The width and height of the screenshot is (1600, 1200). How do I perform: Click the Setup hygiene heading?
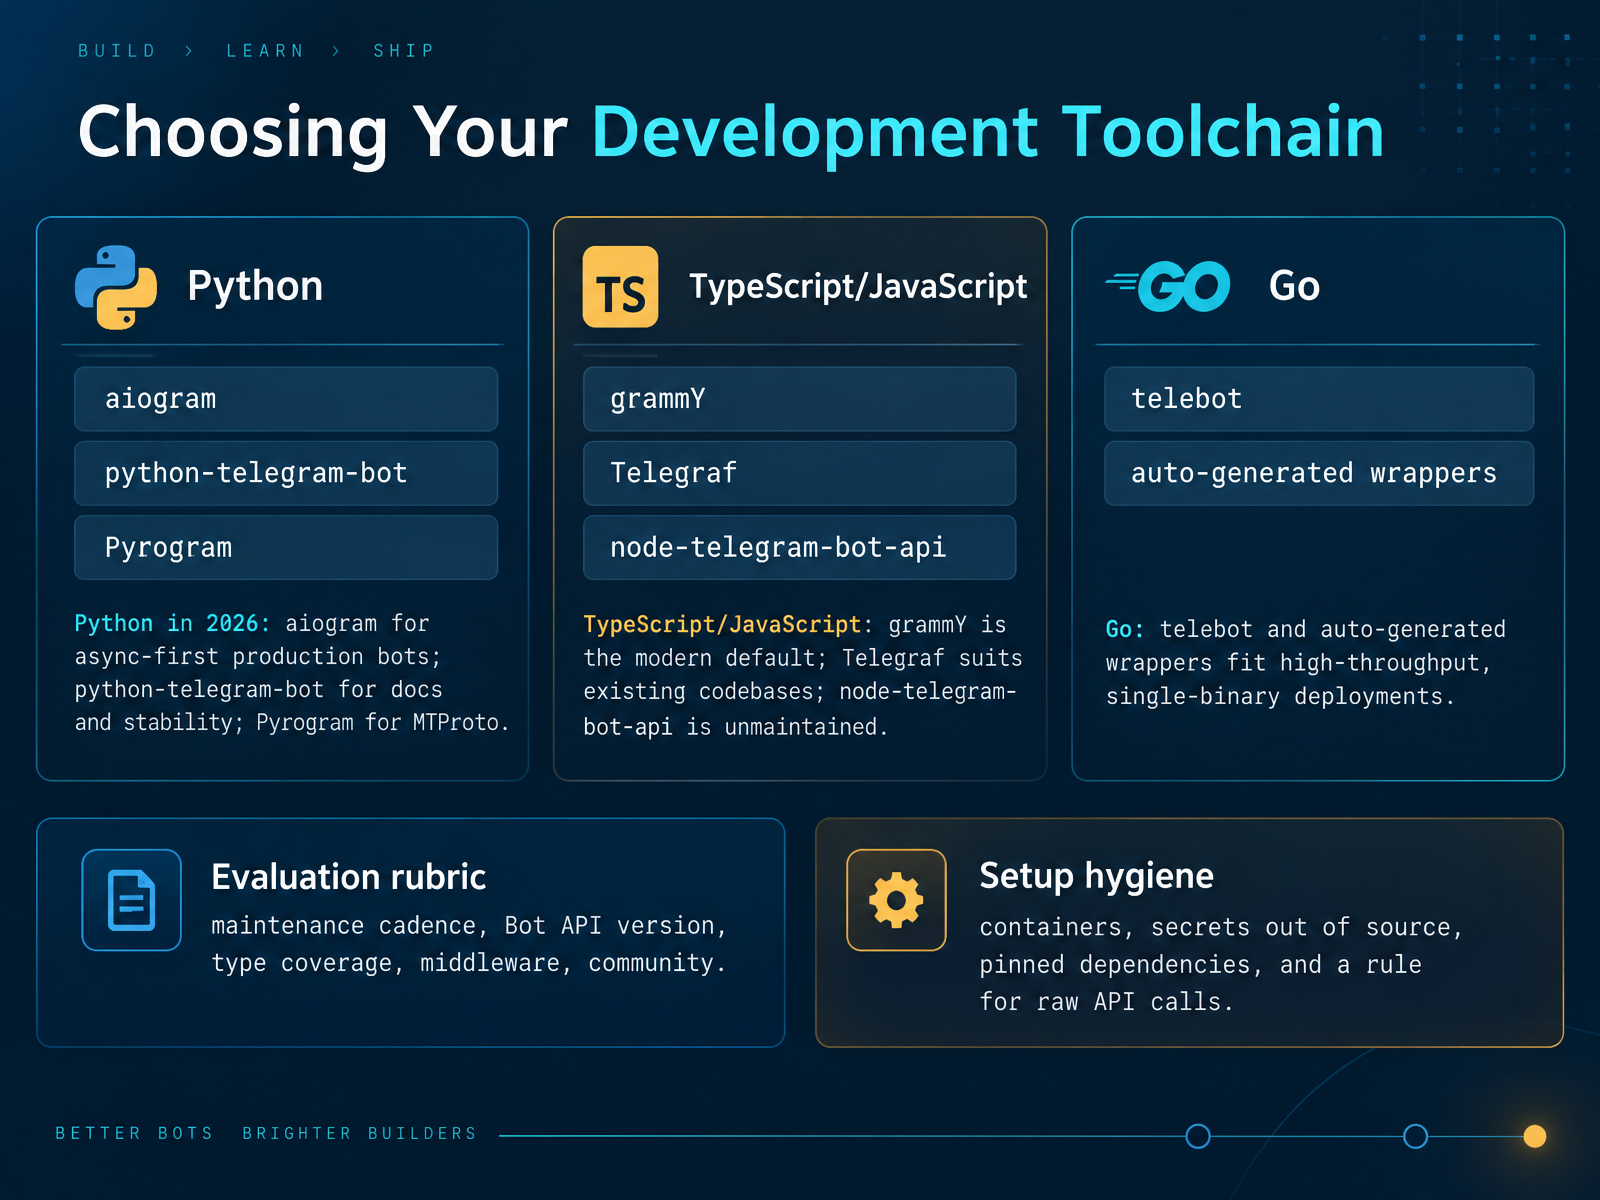[x=1096, y=876]
